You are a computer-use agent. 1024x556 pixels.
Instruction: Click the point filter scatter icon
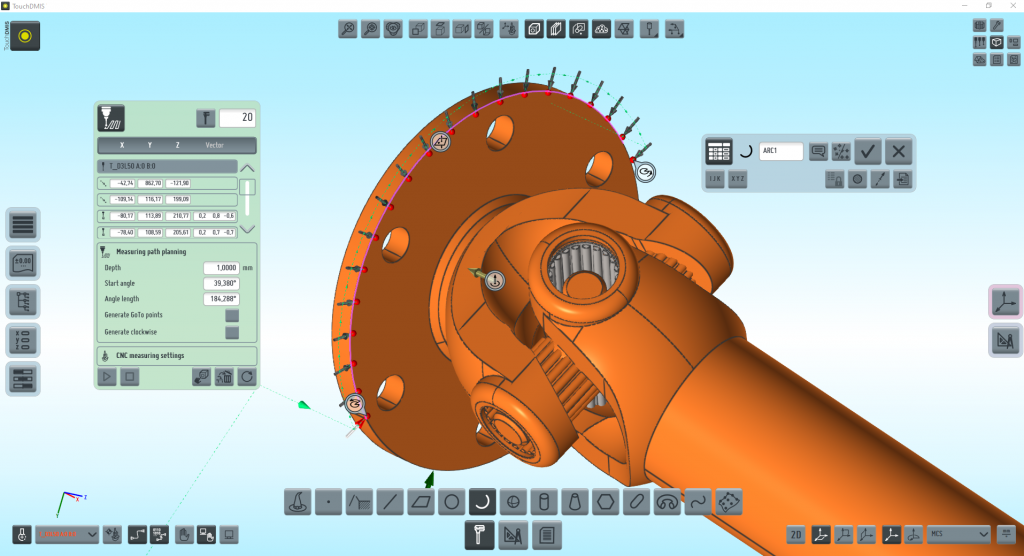point(841,152)
